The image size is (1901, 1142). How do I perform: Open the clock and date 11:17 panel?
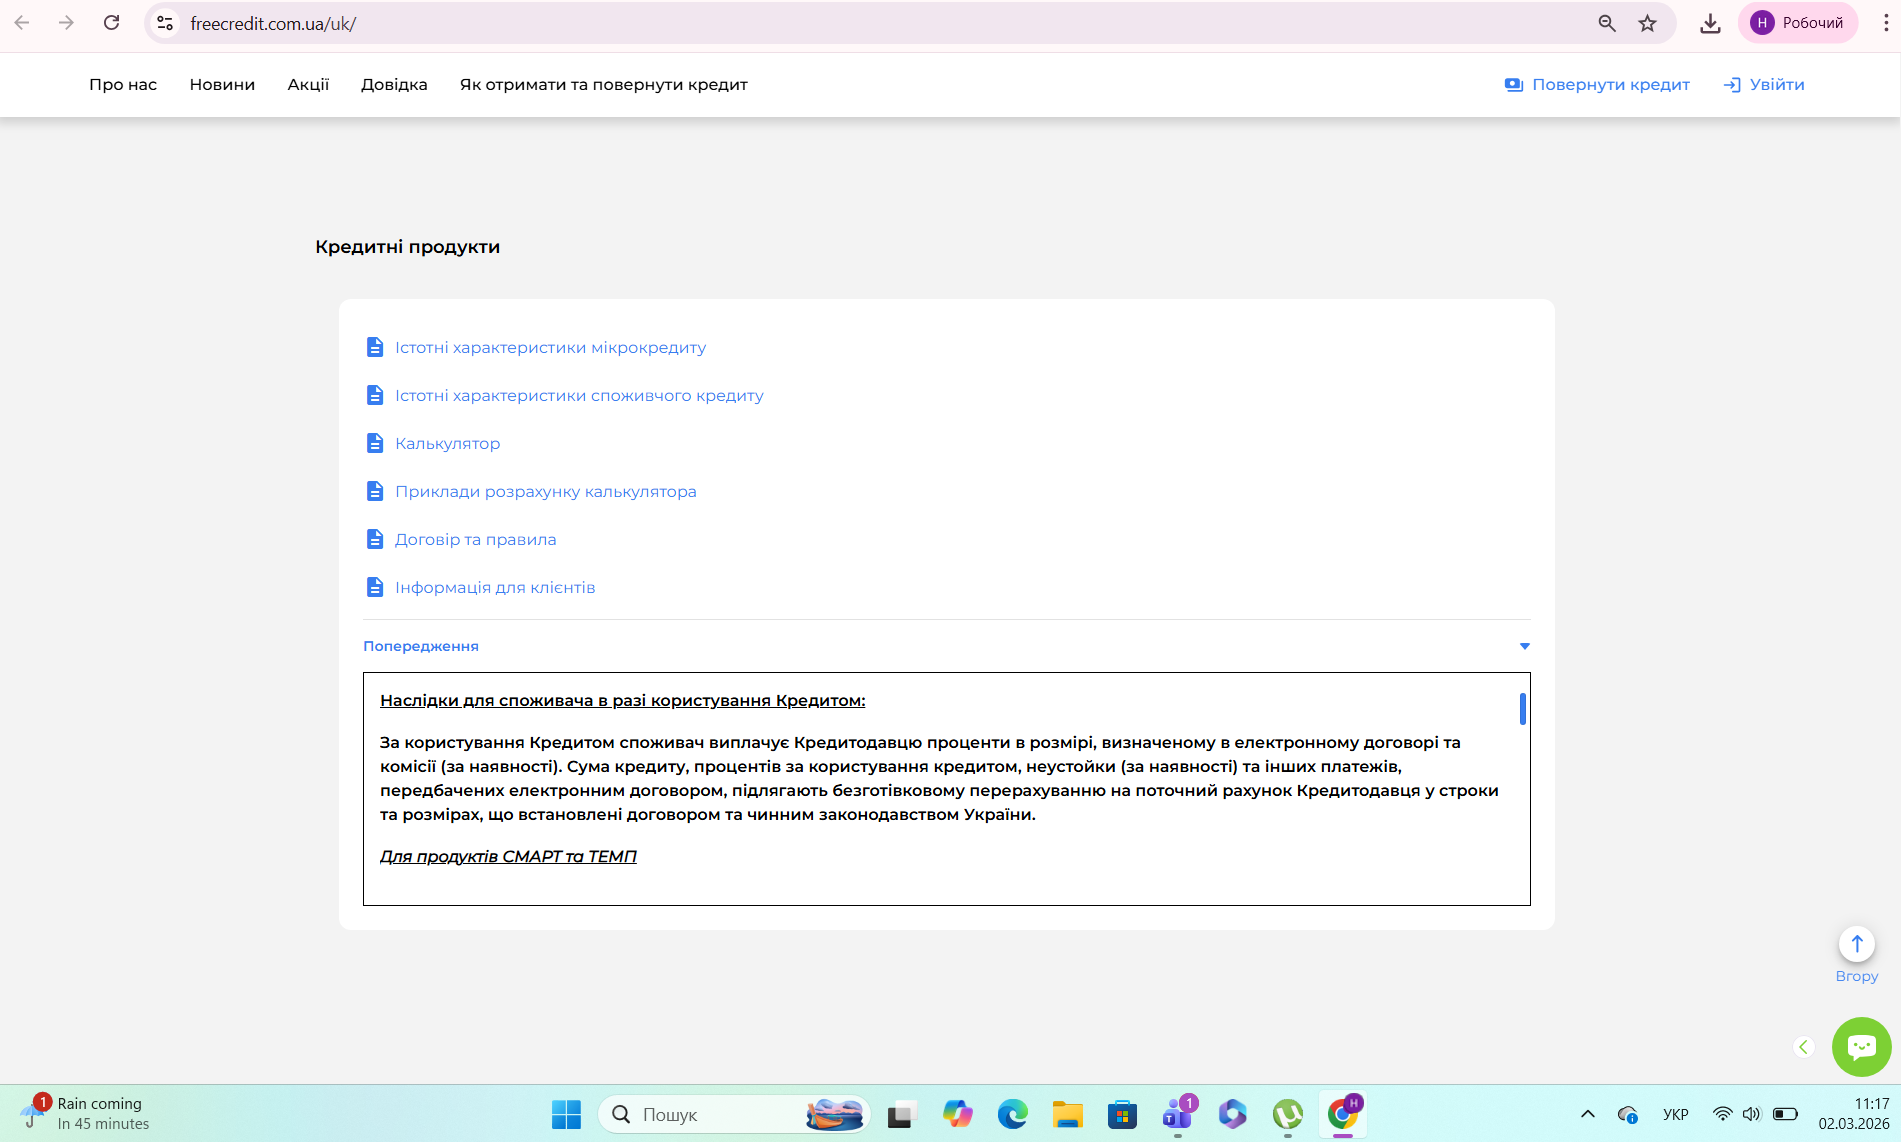(x=1854, y=1114)
